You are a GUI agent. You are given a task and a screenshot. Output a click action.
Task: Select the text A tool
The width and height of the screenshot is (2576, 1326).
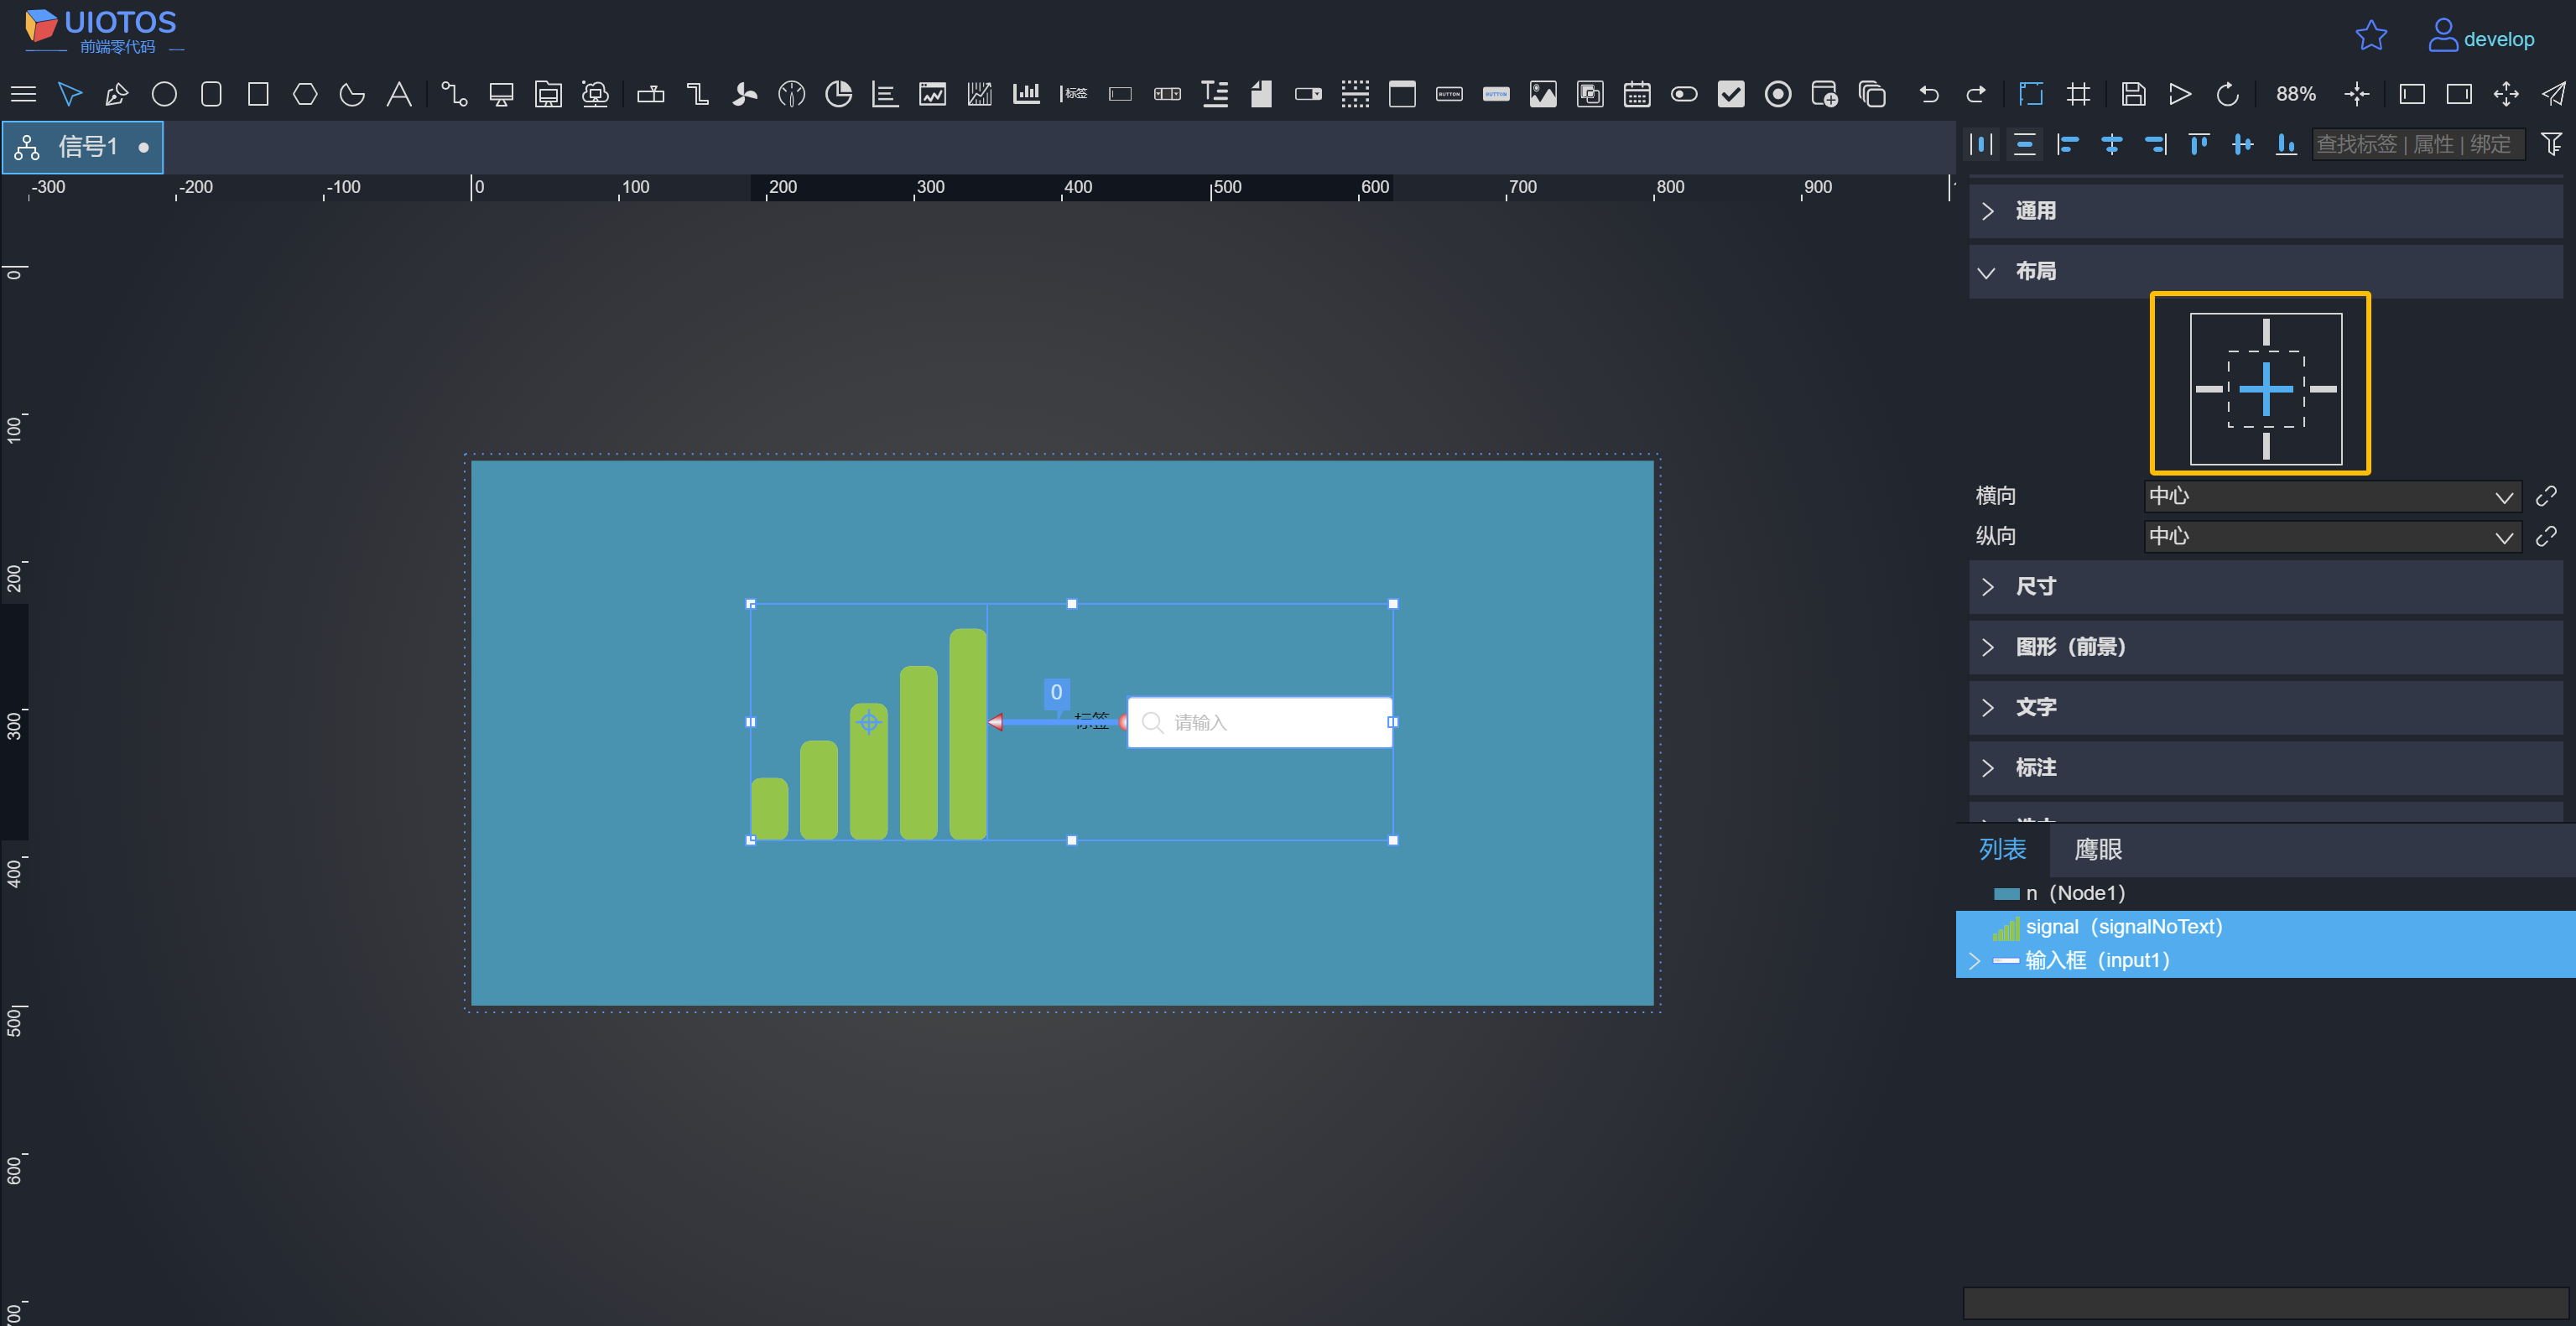pyautogui.click(x=399, y=94)
